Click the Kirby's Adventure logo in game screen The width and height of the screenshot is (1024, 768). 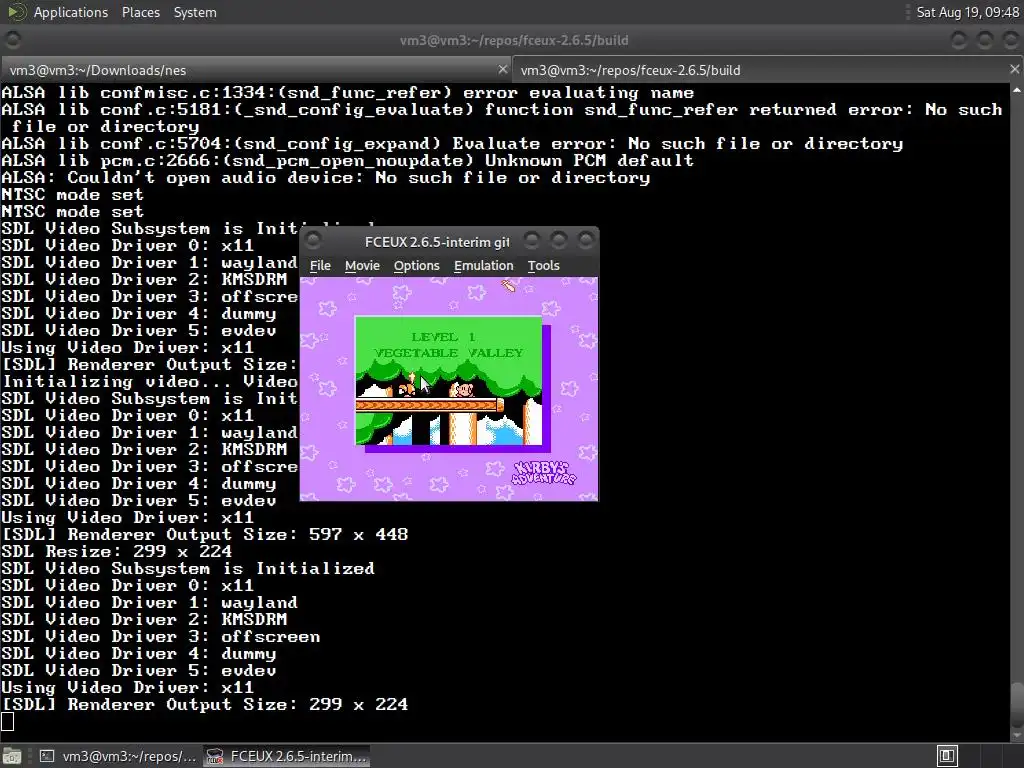point(544,473)
